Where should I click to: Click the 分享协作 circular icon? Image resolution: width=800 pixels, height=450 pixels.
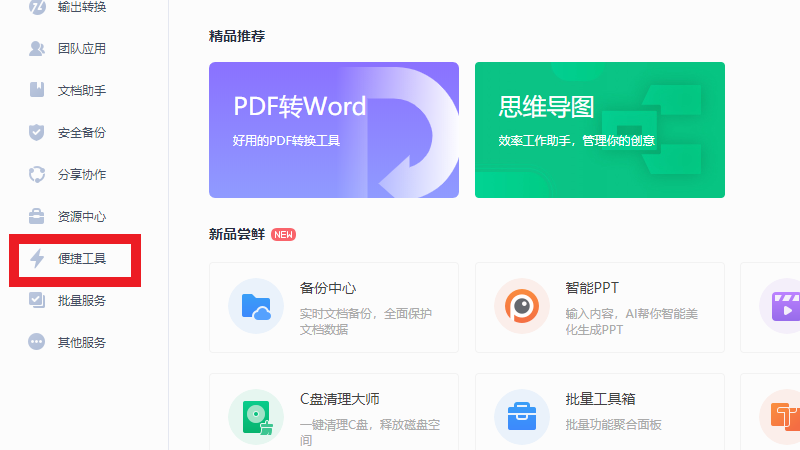pyautogui.click(x=37, y=174)
